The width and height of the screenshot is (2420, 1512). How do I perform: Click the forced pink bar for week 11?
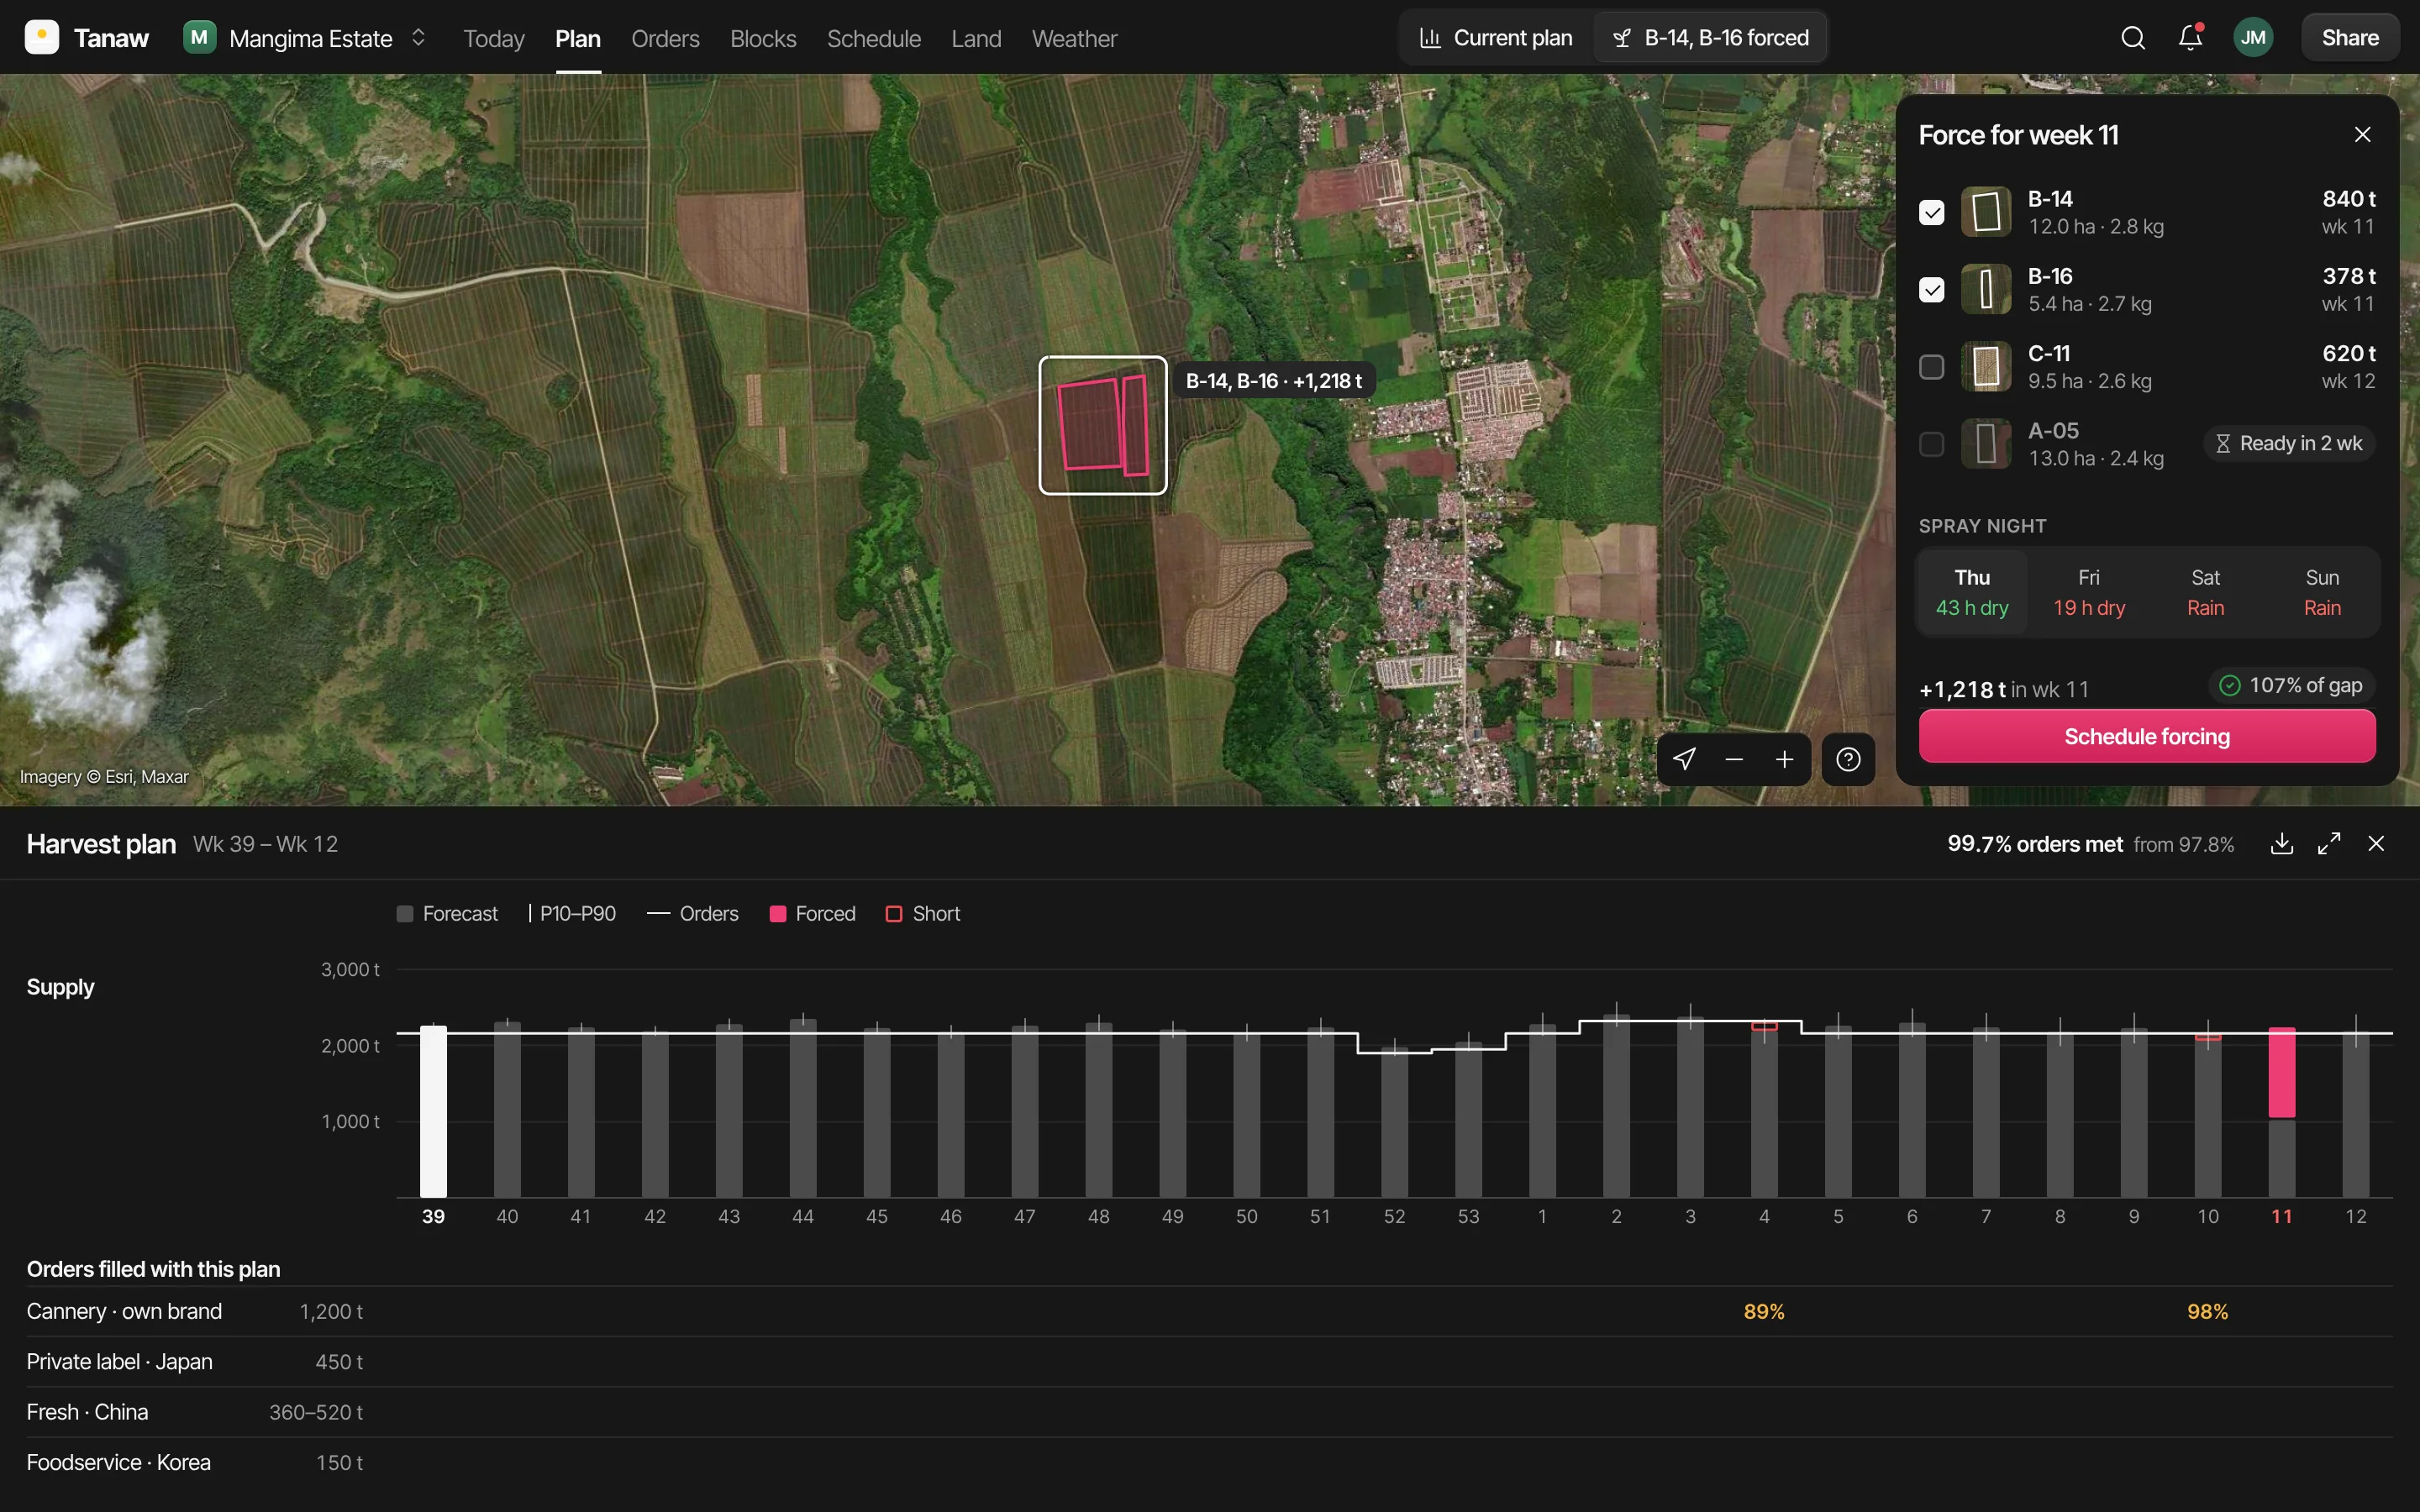(2282, 1073)
